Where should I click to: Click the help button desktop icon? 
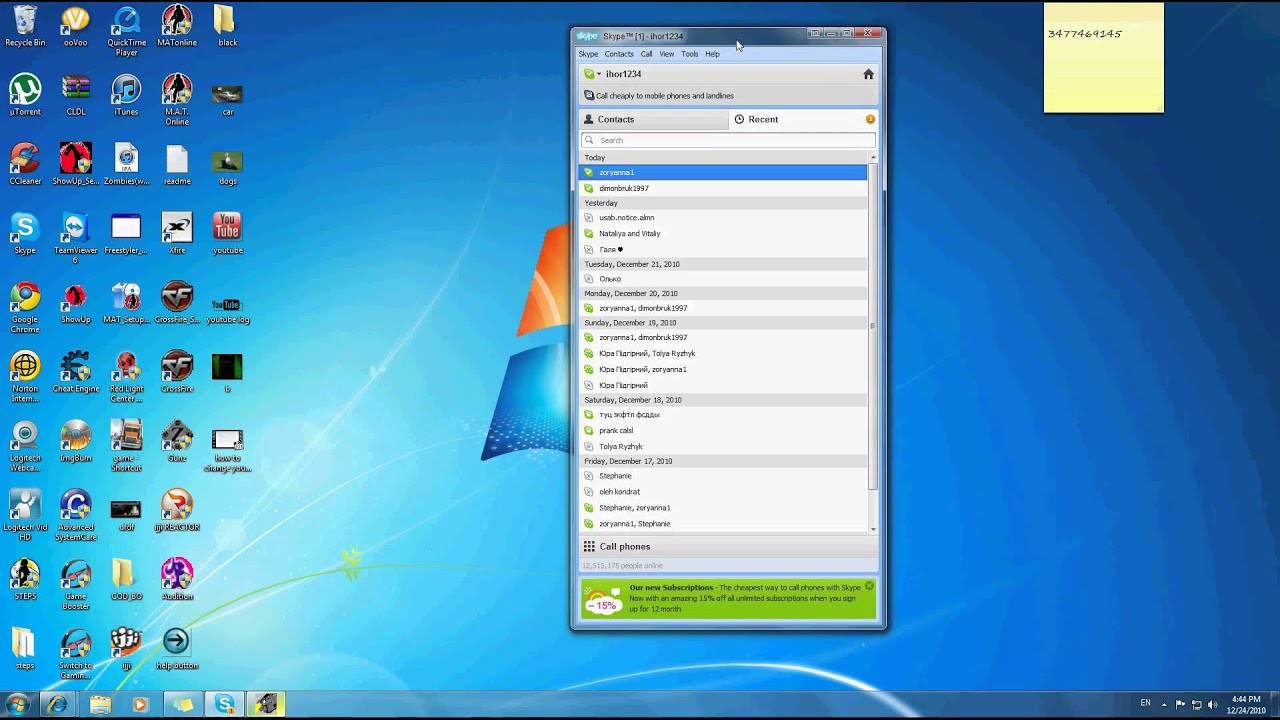point(177,649)
